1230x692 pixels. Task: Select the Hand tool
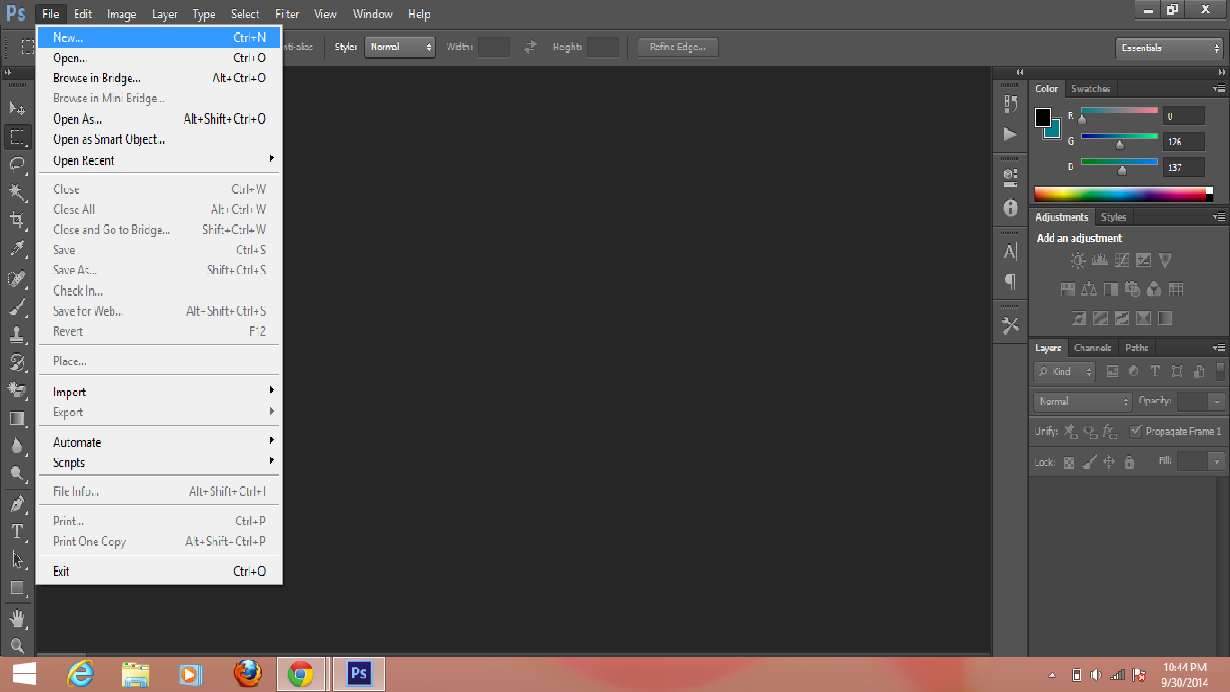17,619
